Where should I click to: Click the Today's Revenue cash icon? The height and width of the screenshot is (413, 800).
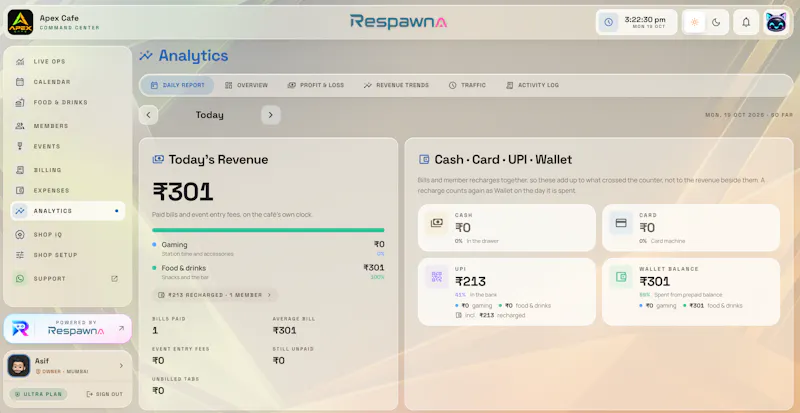158,159
